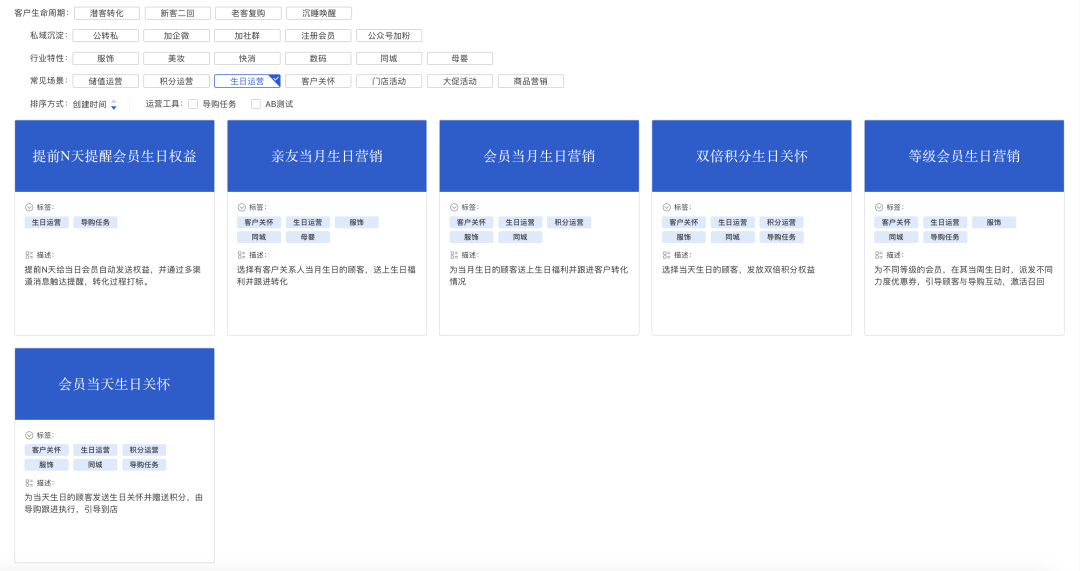Screen dimensions: 1080x571
Task: Filter by 数码 industry
Action: click(x=318, y=59)
